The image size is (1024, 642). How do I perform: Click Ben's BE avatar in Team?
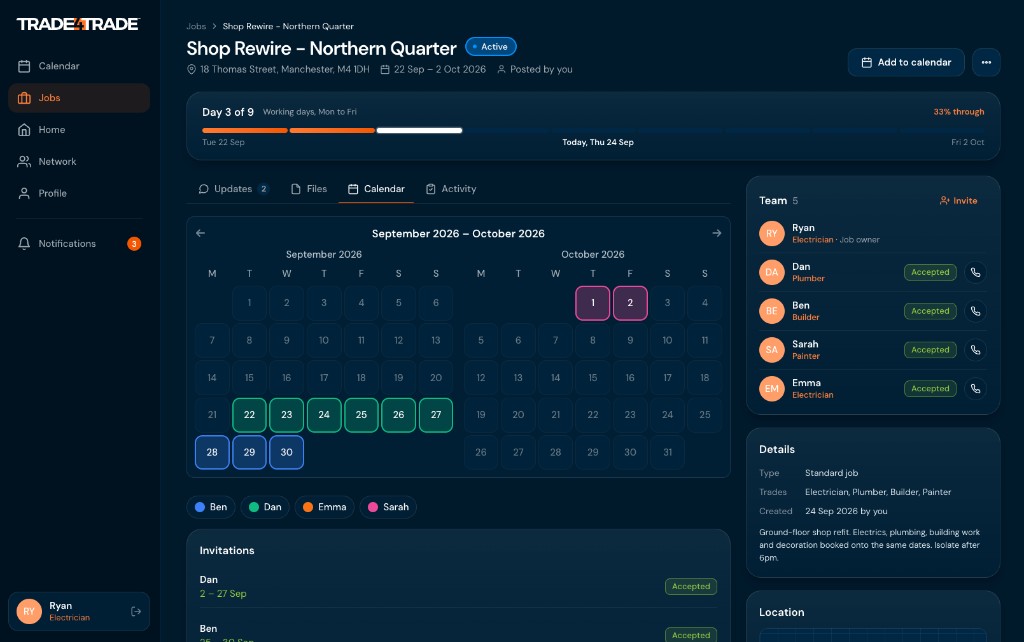pos(771,311)
